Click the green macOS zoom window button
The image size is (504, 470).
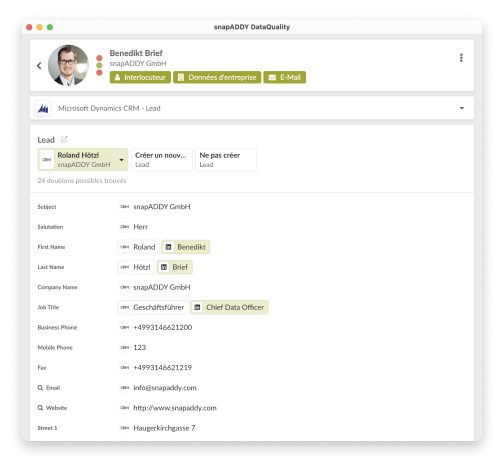50,27
